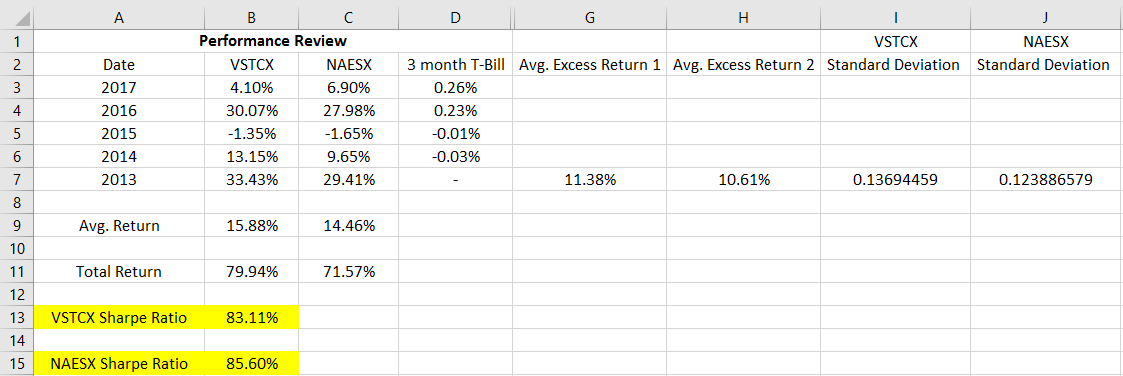Image resolution: width=1123 pixels, height=376 pixels.
Task: Select the 71.57% total return cell
Action: point(349,271)
